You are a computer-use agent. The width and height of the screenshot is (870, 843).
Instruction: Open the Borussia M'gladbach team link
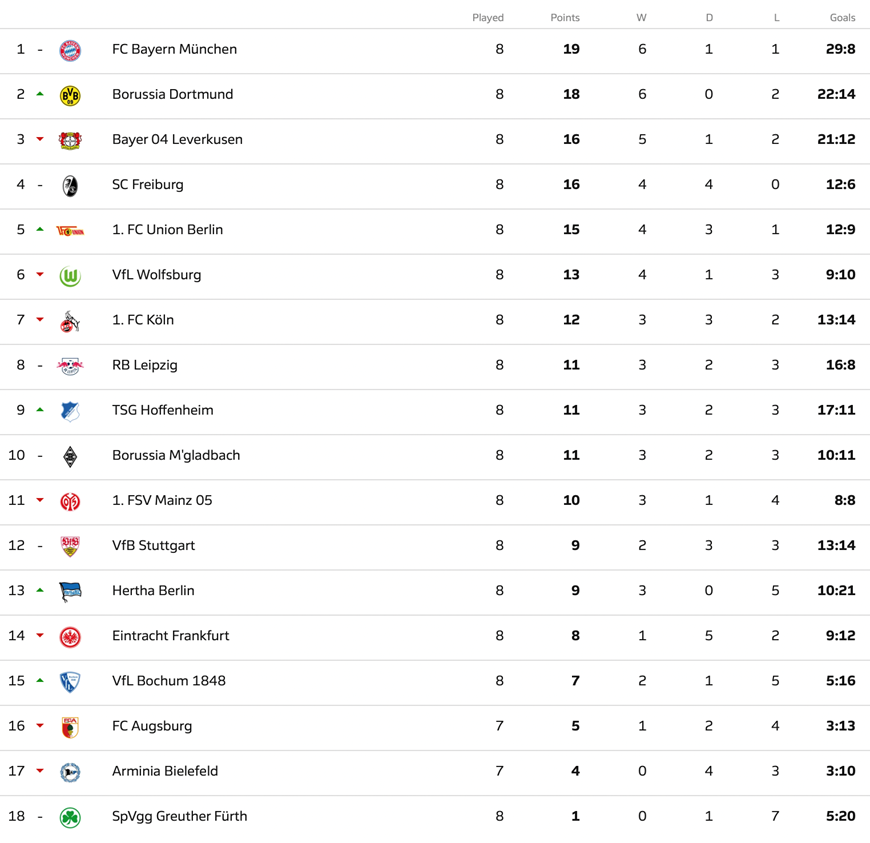click(176, 455)
